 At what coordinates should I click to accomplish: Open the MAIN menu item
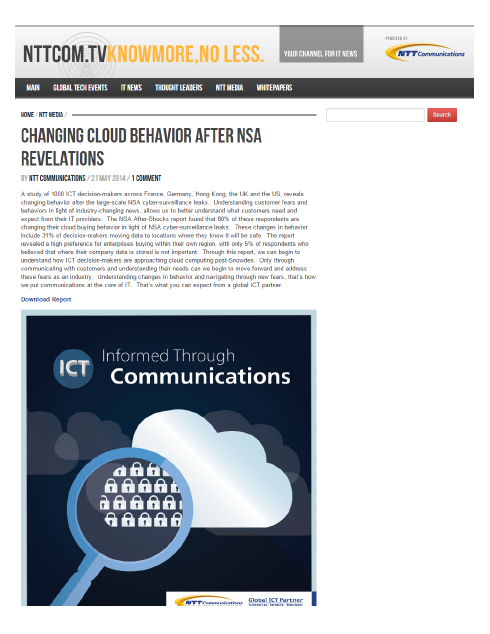click(x=33, y=87)
